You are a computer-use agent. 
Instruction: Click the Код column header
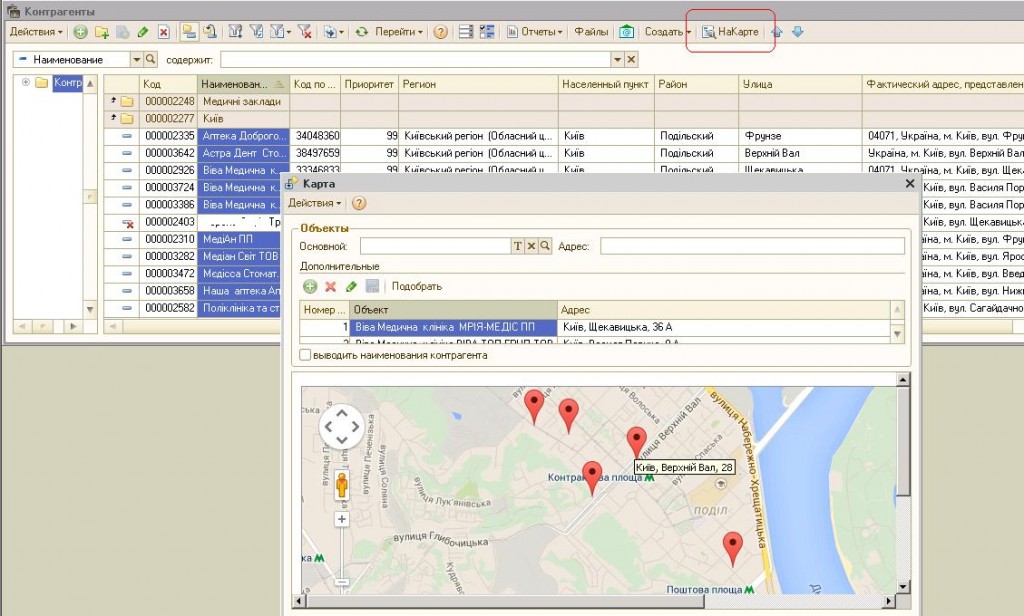click(168, 84)
